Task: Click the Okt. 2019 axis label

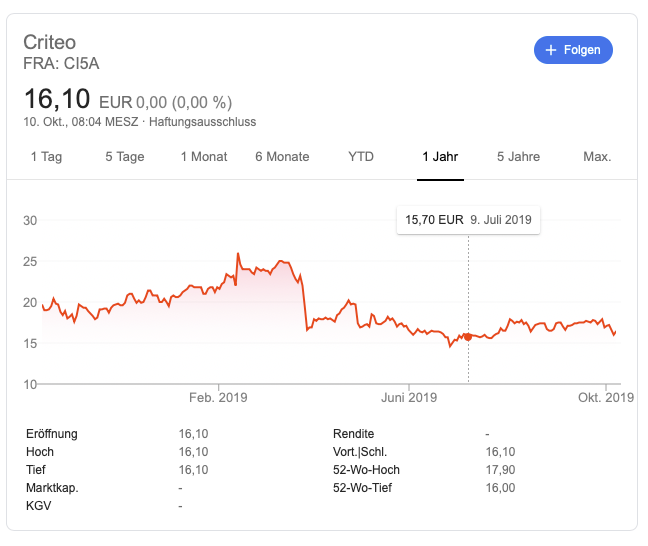Action: [606, 397]
